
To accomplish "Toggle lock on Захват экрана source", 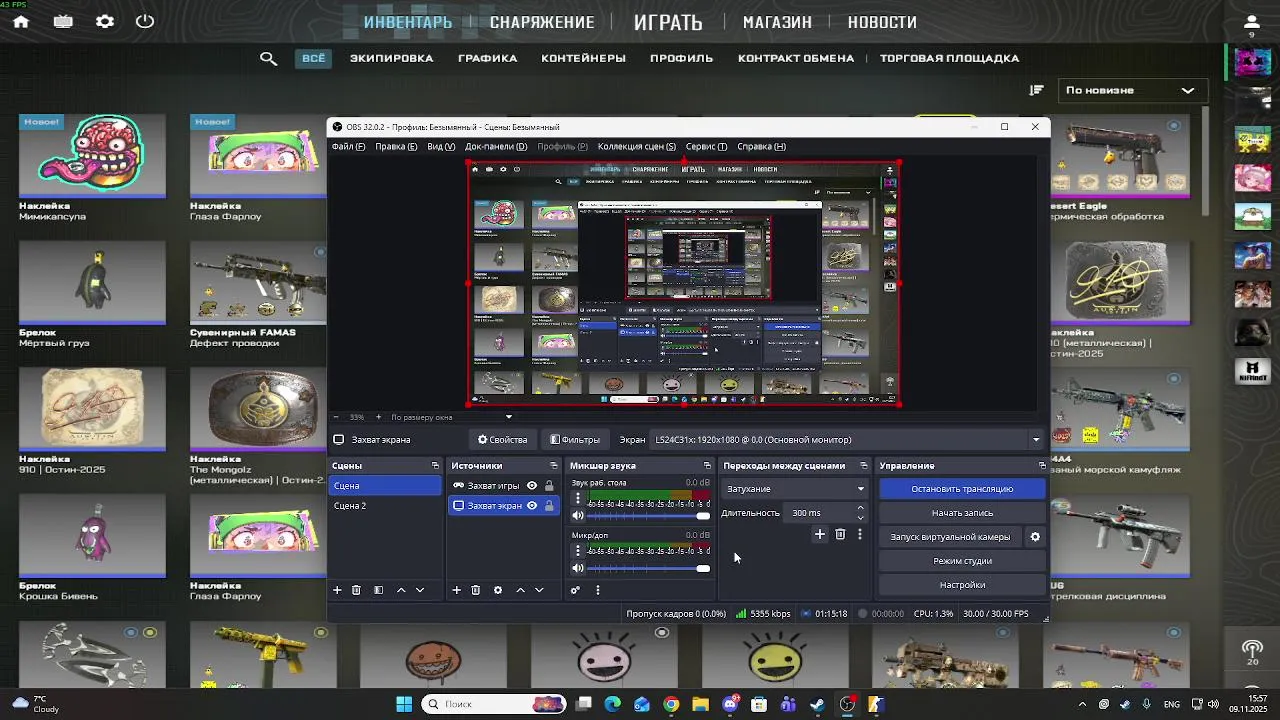I will coord(549,506).
